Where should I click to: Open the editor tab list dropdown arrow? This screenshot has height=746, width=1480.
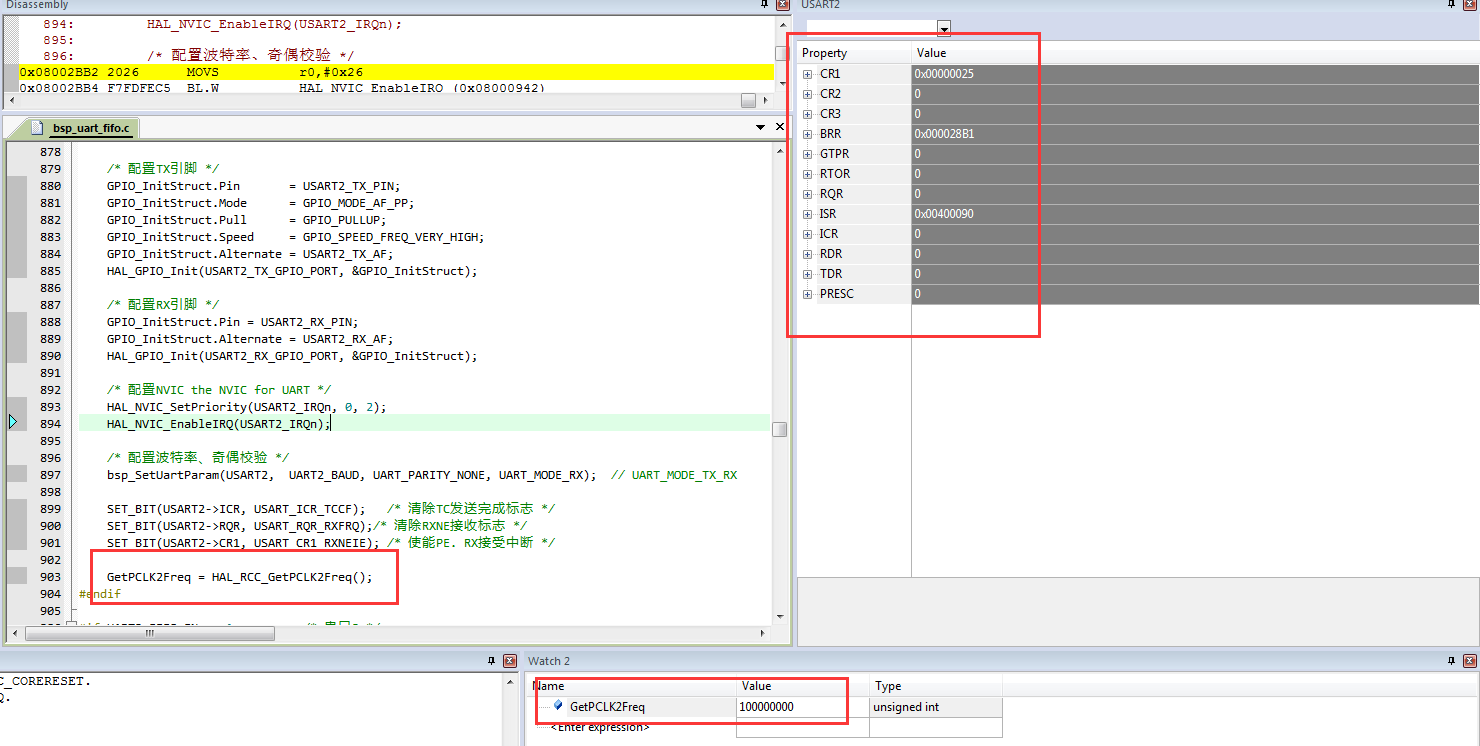(760, 128)
